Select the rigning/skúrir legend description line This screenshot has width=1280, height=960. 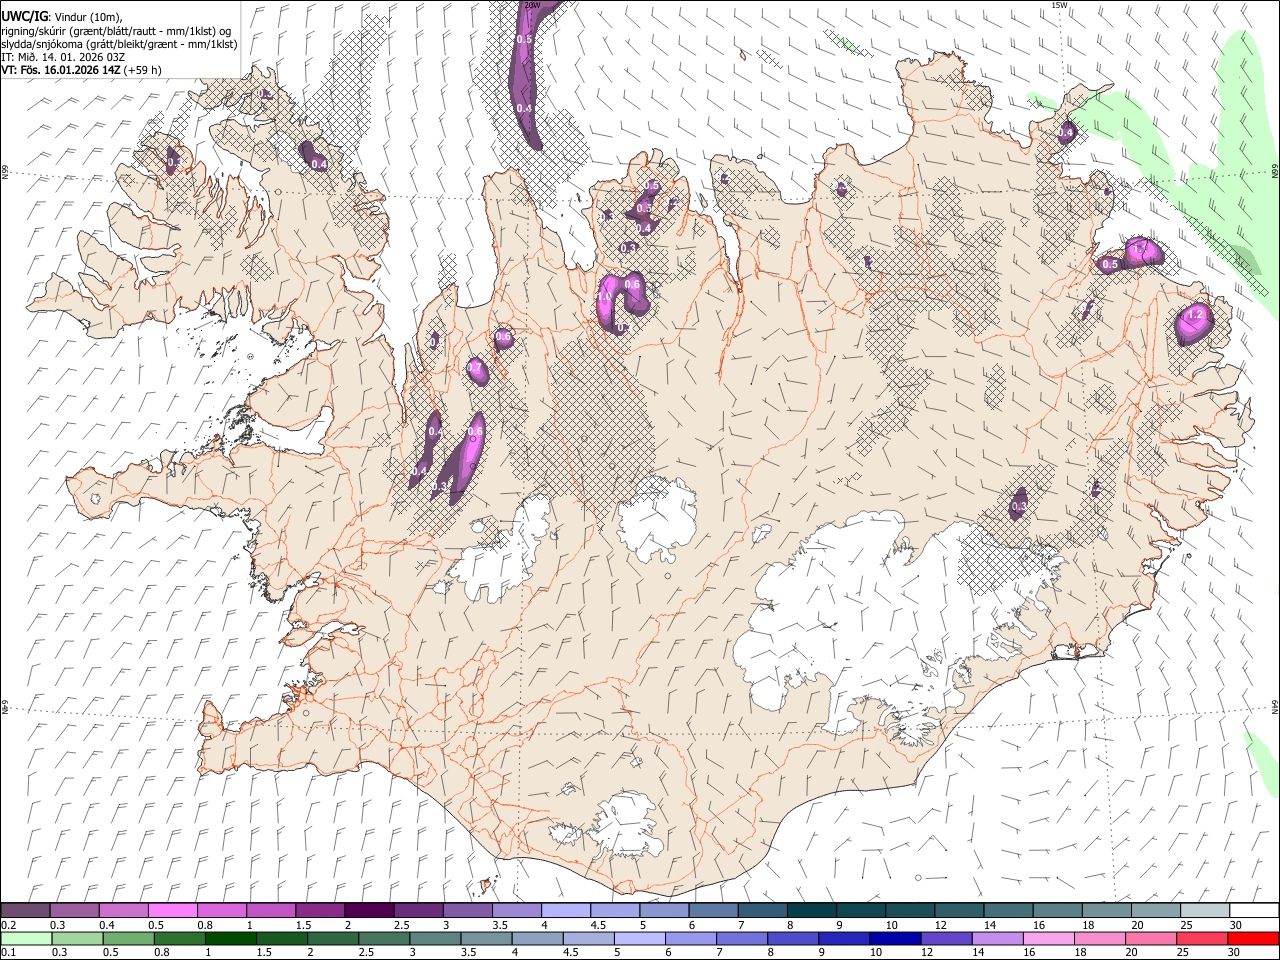click(x=116, y=30)
